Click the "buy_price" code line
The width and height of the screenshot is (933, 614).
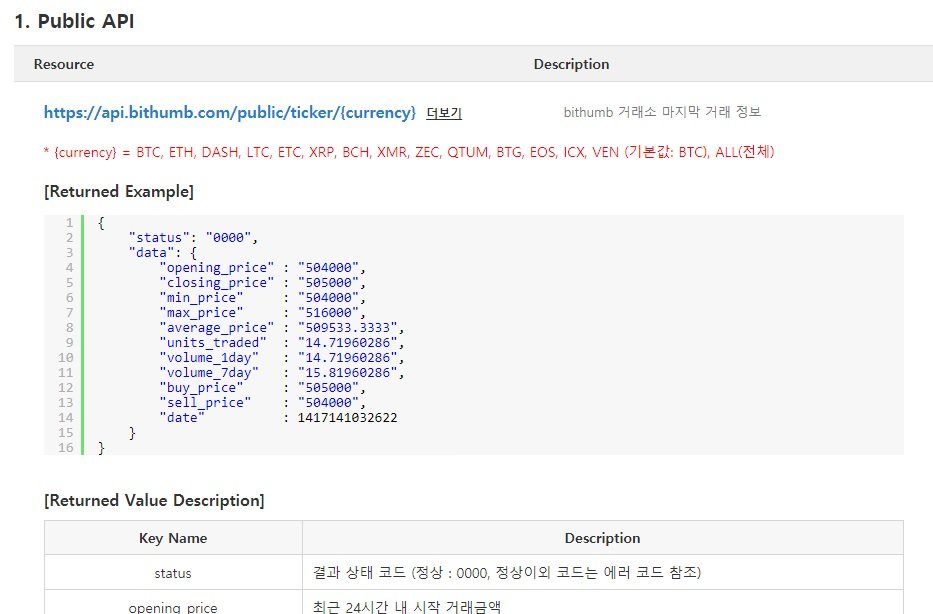pos(262,387)
